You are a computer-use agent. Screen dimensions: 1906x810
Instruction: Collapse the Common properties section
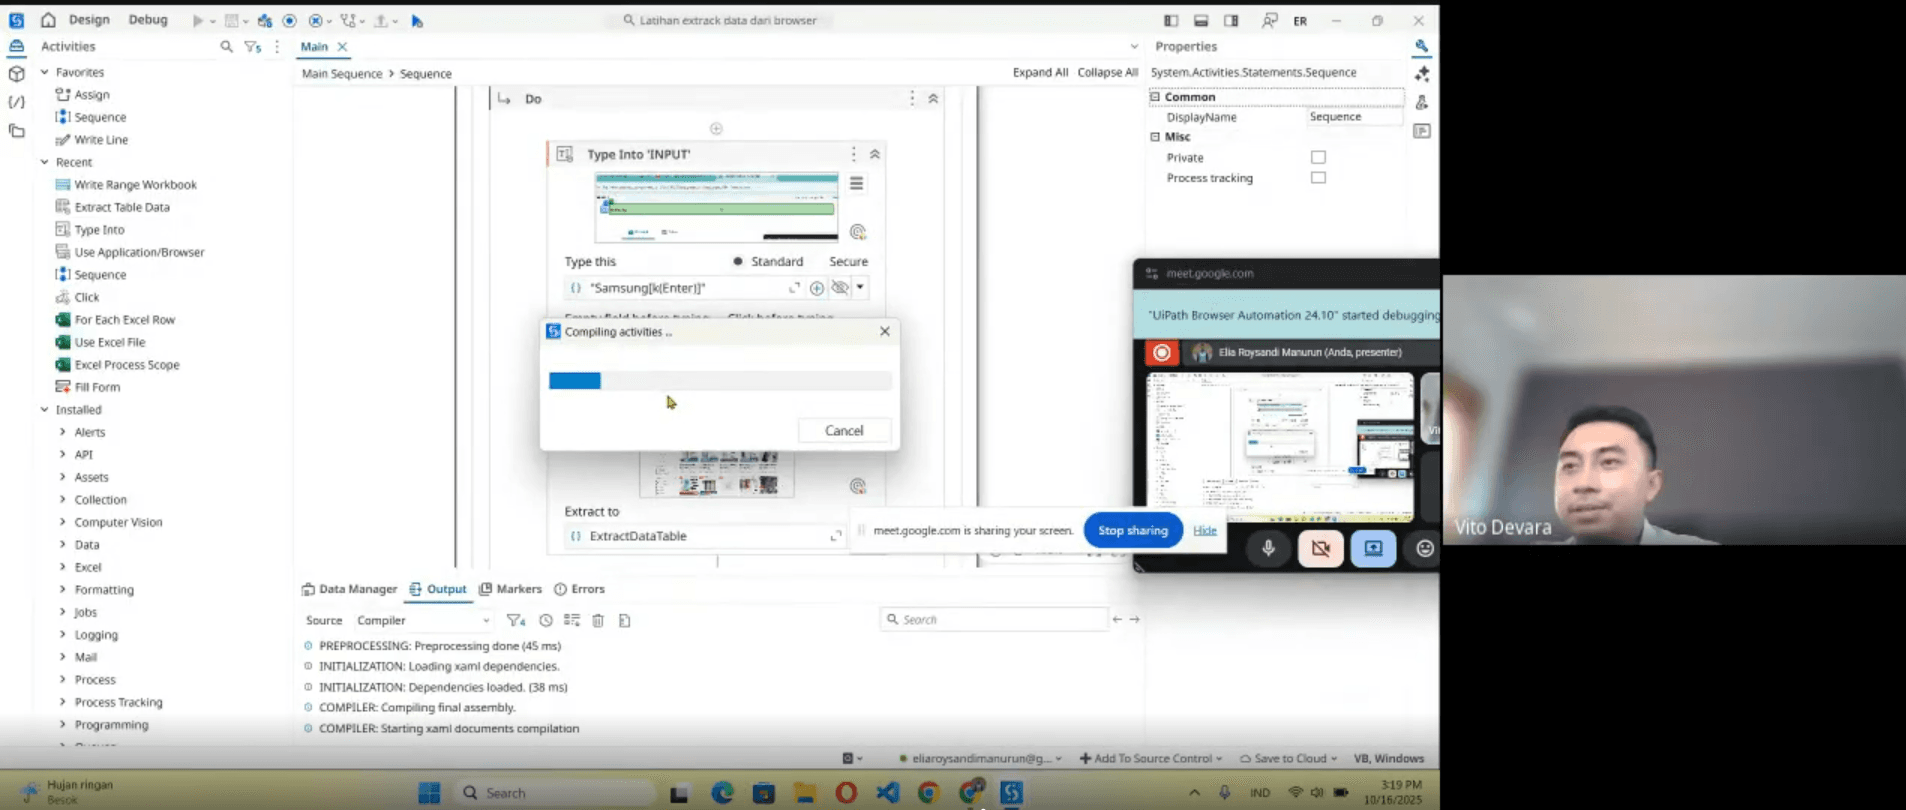pos(1155,97)
